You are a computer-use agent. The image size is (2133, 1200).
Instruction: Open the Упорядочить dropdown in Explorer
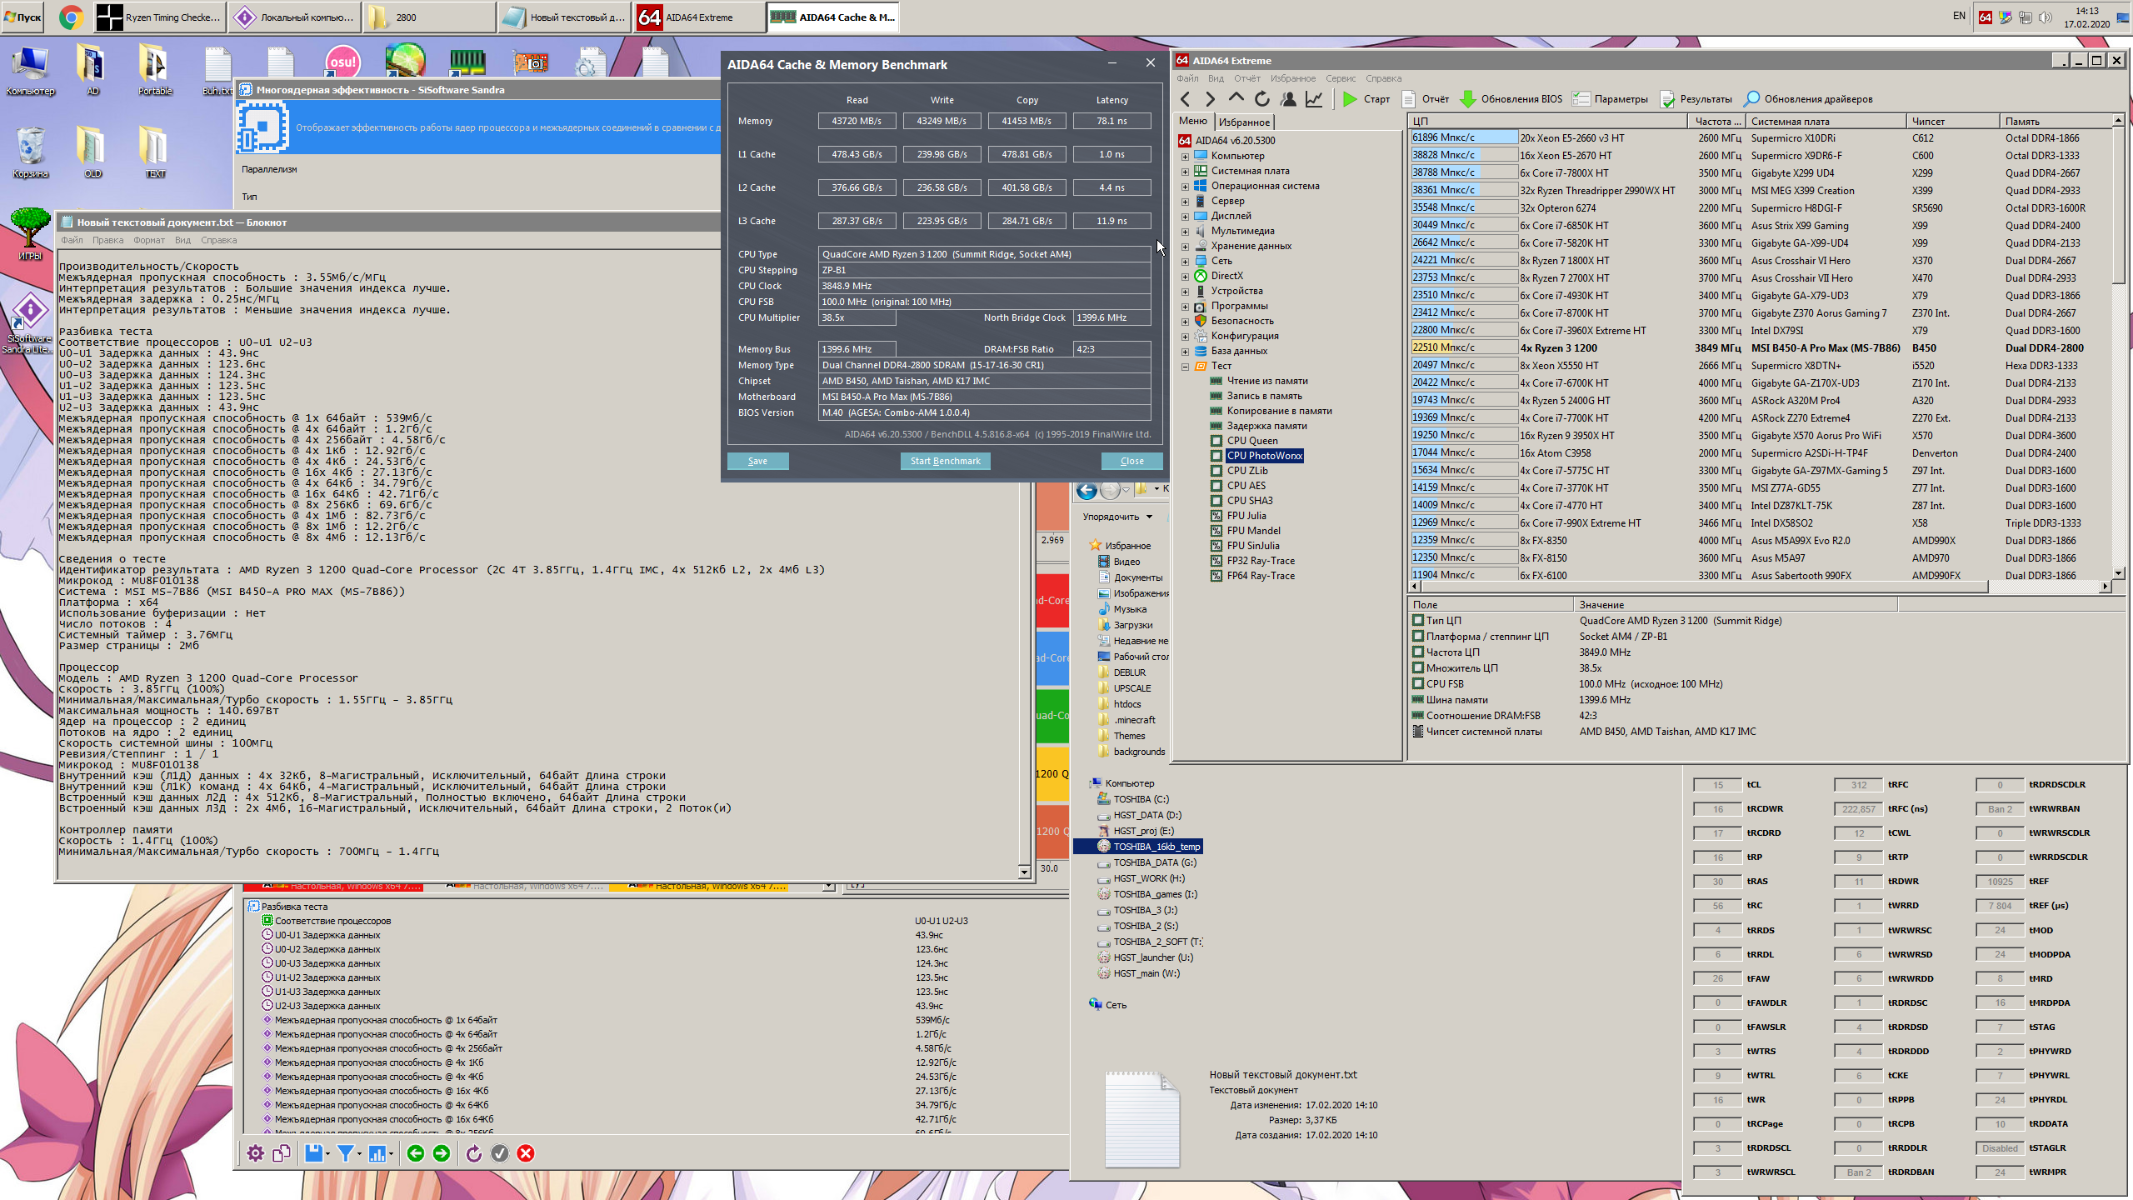point(1117,517)
